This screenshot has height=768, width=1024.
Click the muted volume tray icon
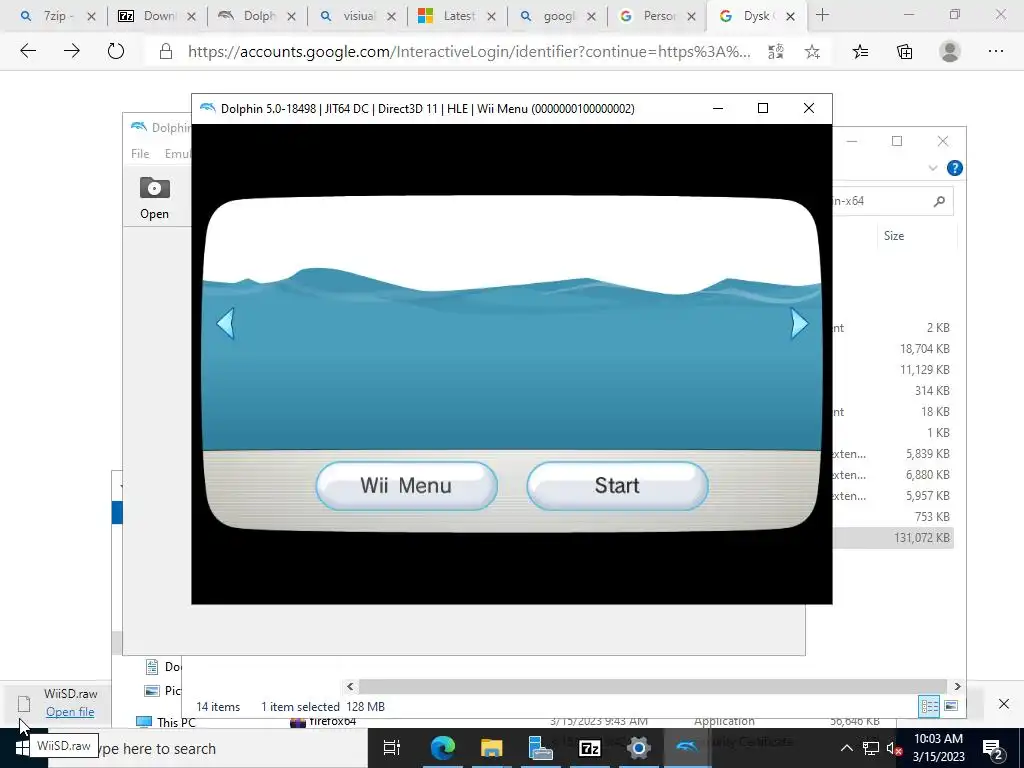coord(894,748)
